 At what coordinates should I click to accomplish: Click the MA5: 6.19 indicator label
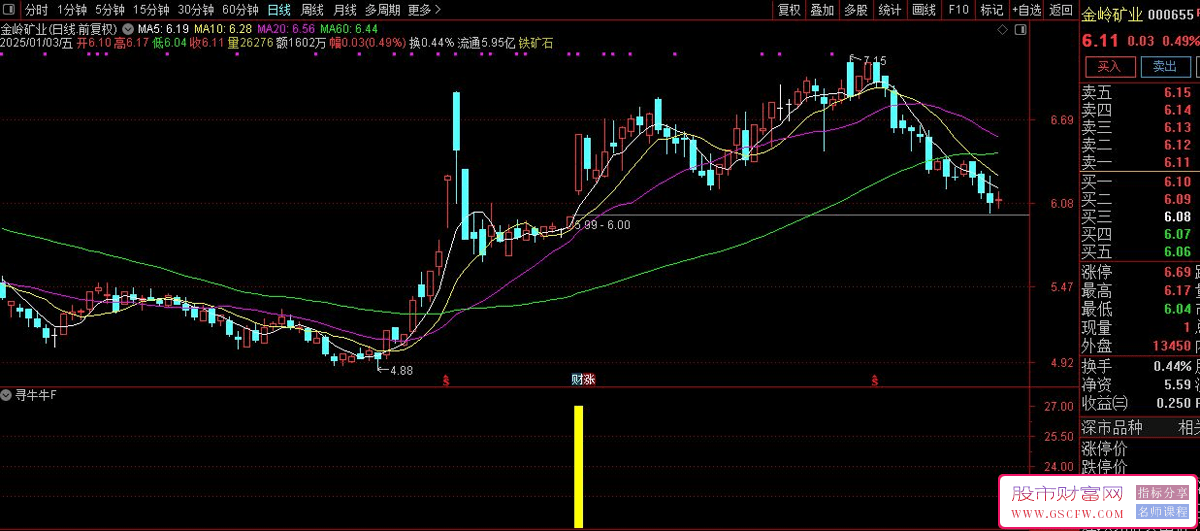[161, 30]
